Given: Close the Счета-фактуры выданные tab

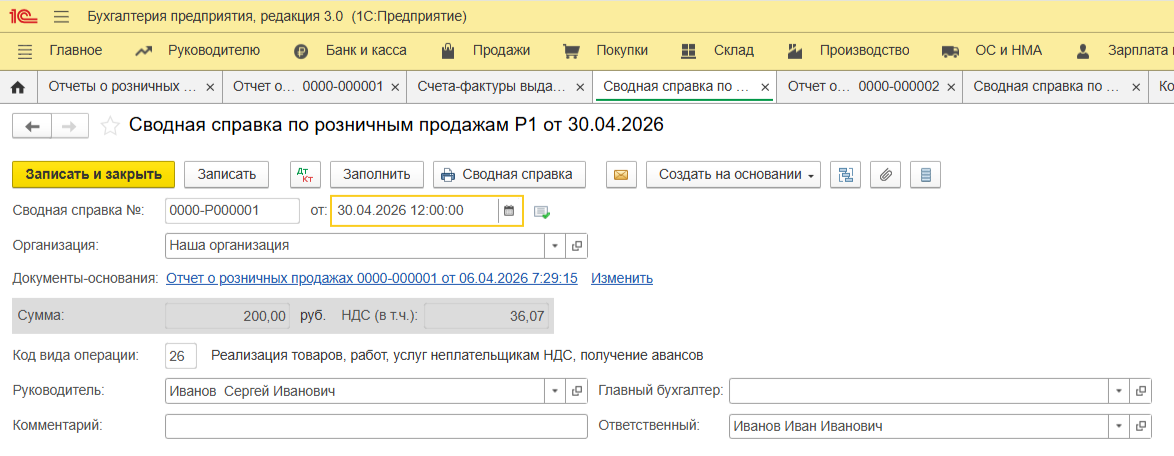Looking at the screenshot, I should click(581, 88).
